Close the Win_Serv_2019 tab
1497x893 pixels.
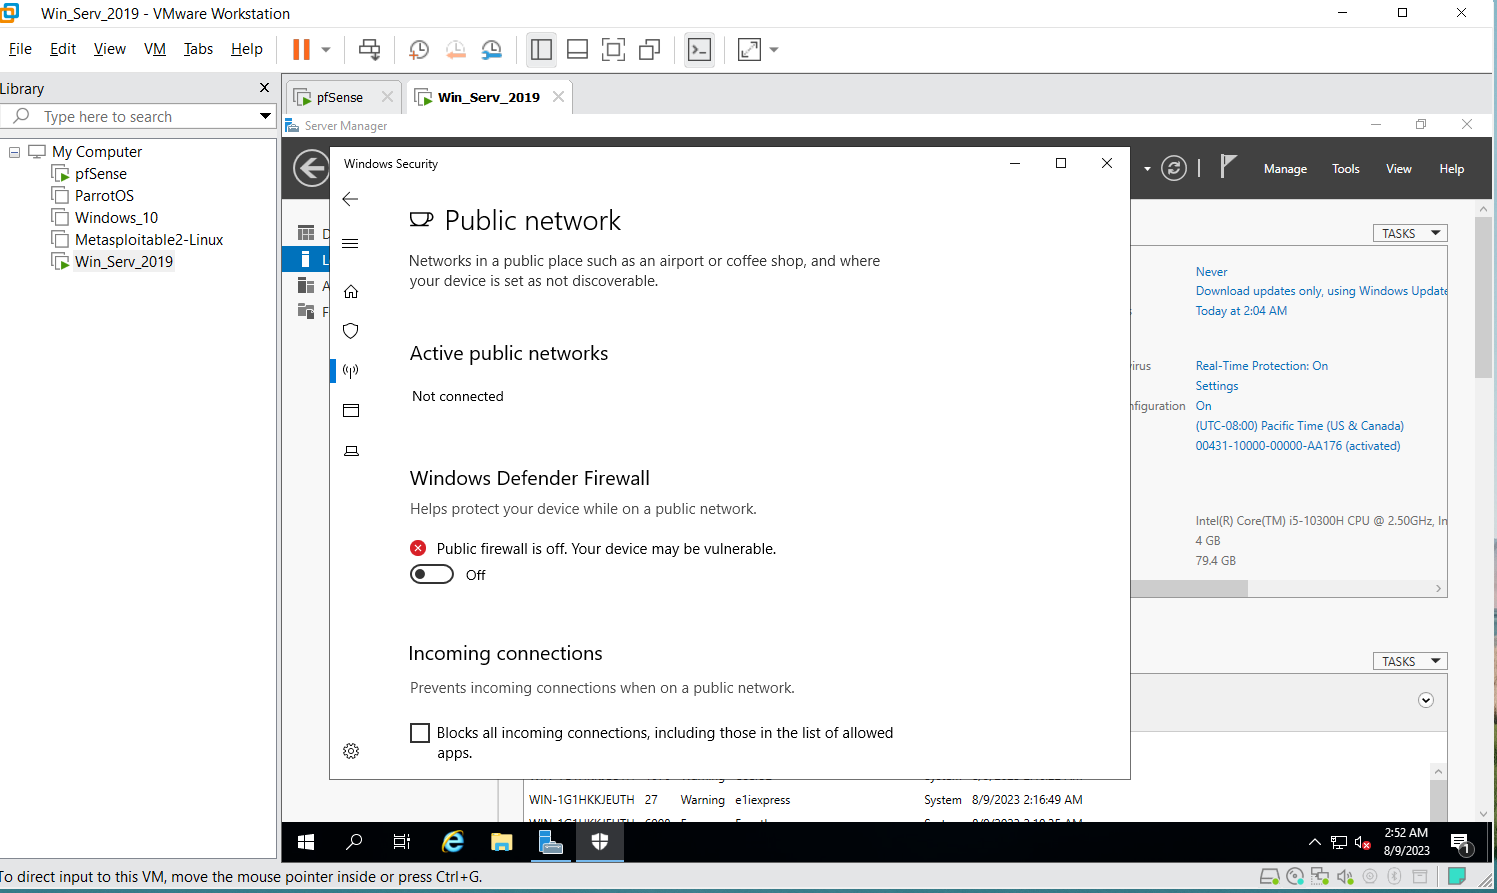[558, 97]
